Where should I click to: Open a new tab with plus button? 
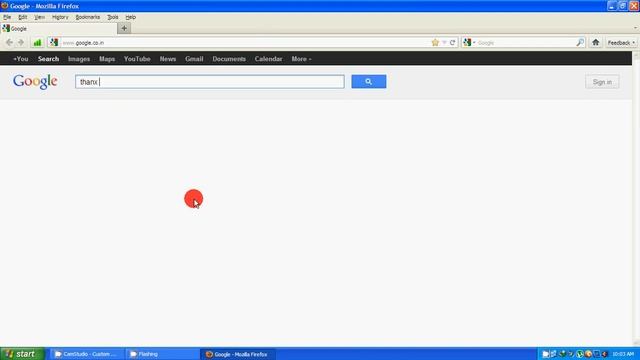pyautogui.click(x=124, y=28)
